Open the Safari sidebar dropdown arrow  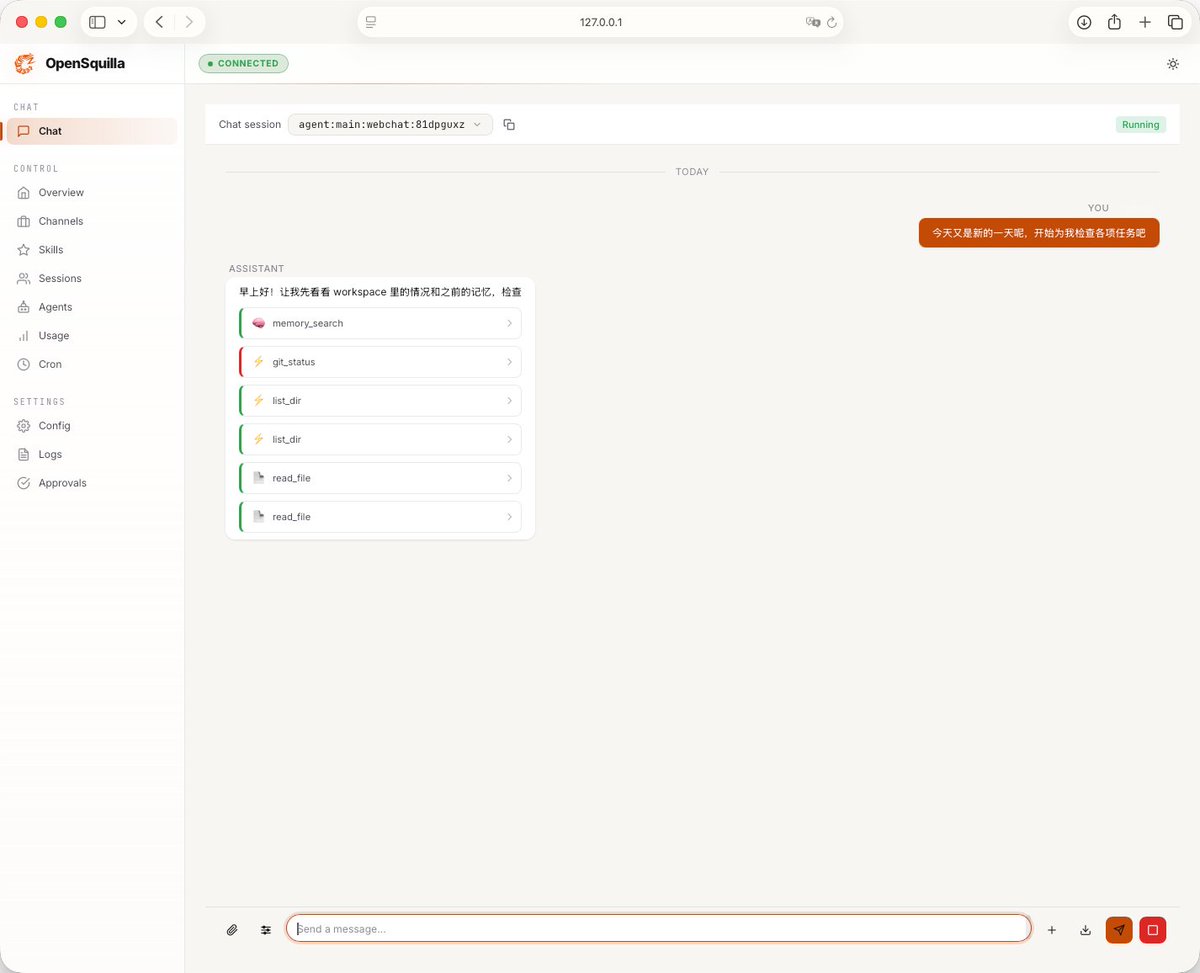123,22
